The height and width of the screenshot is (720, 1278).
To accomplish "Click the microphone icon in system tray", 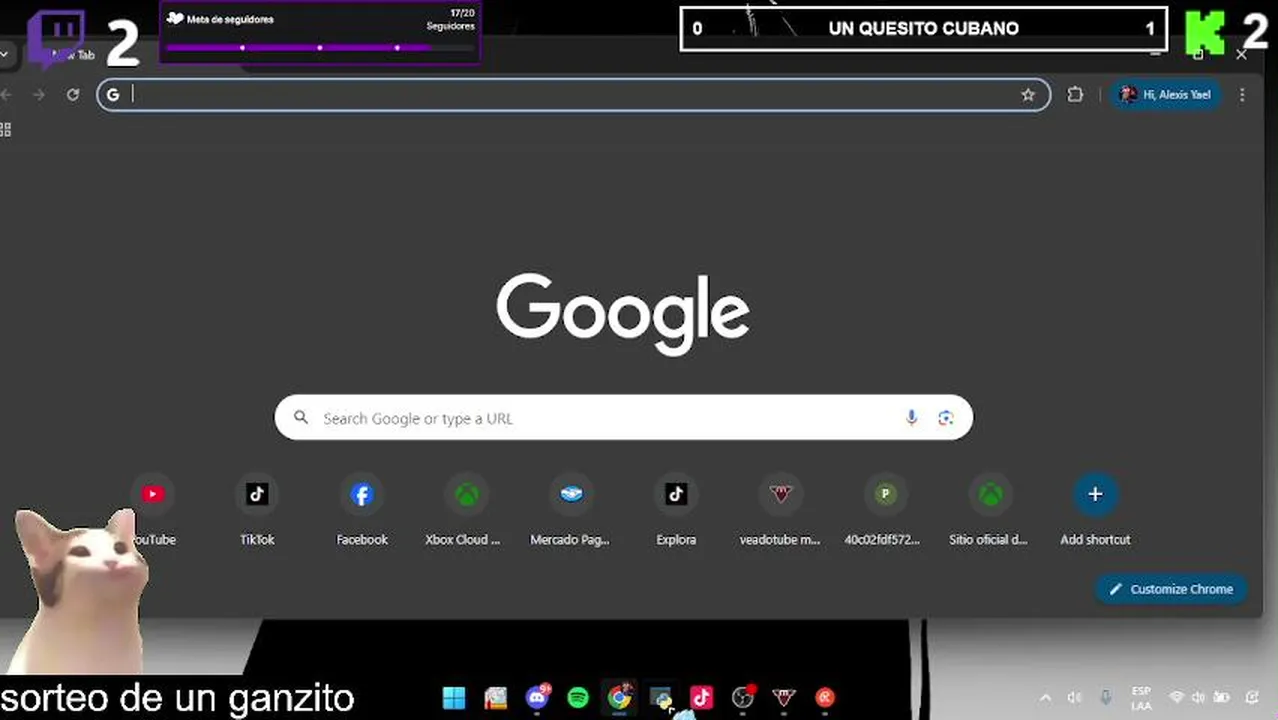I will [x=1106, y=697].
